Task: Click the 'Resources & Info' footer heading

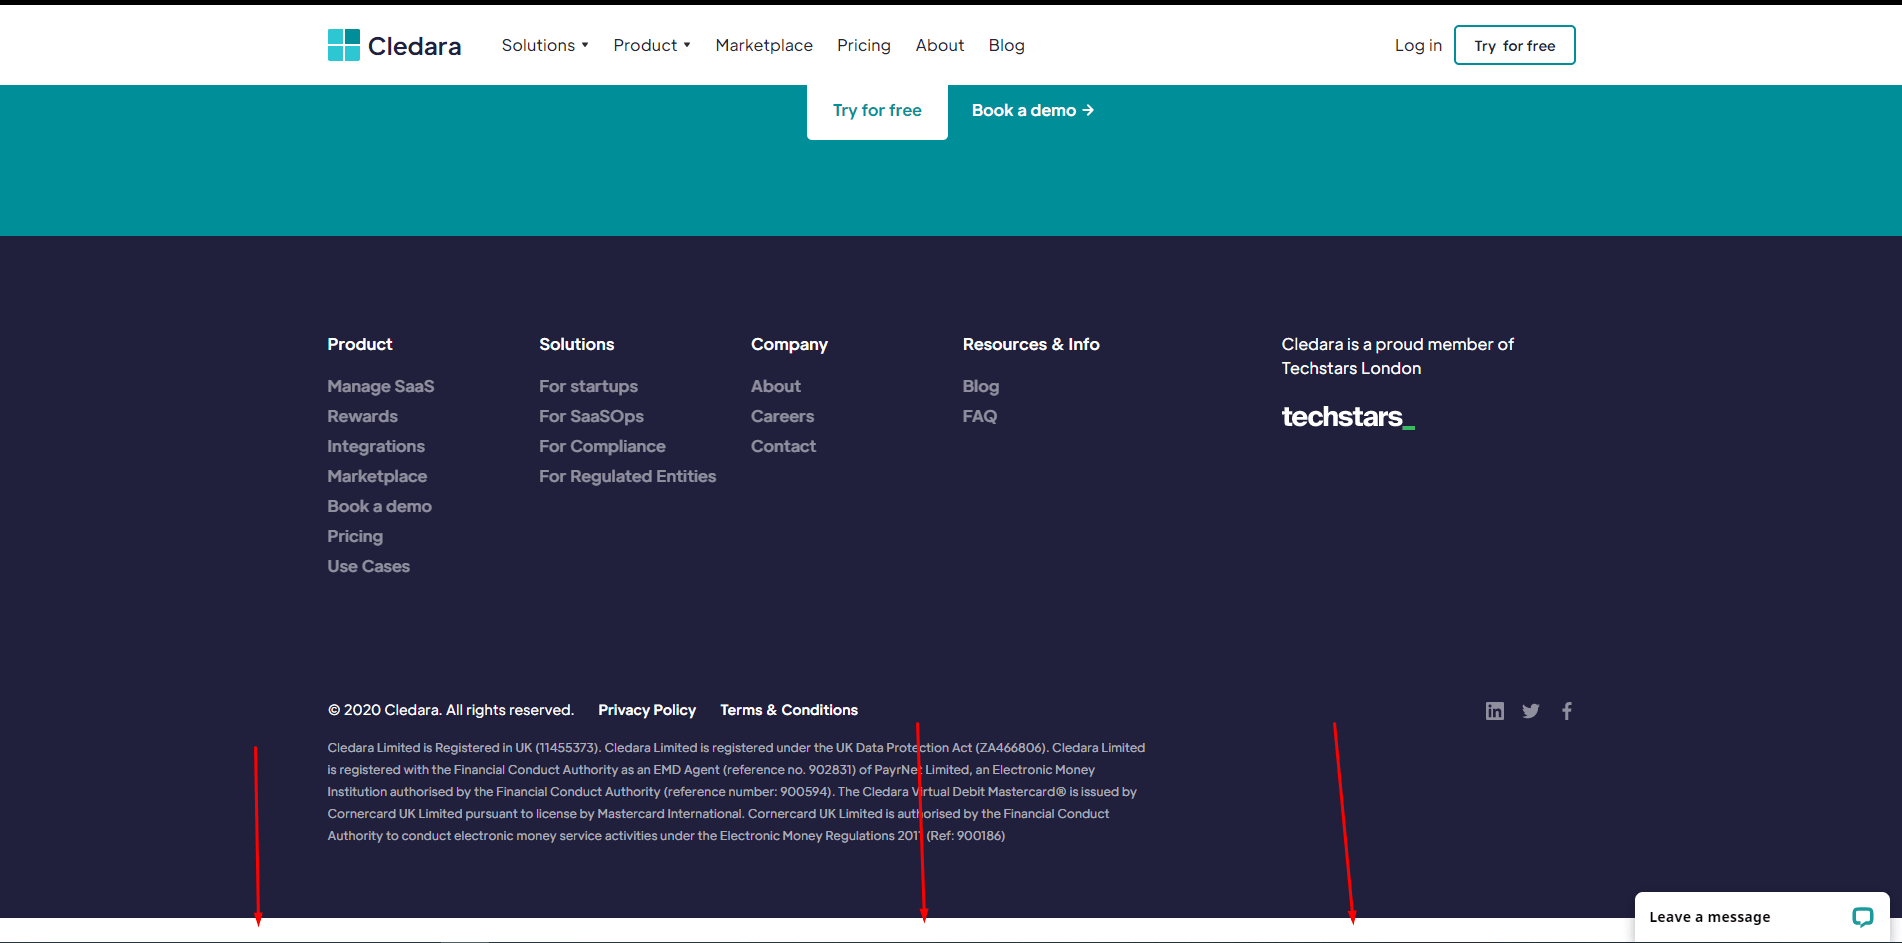Action: pyautogui.click(x=1031, y=344)
